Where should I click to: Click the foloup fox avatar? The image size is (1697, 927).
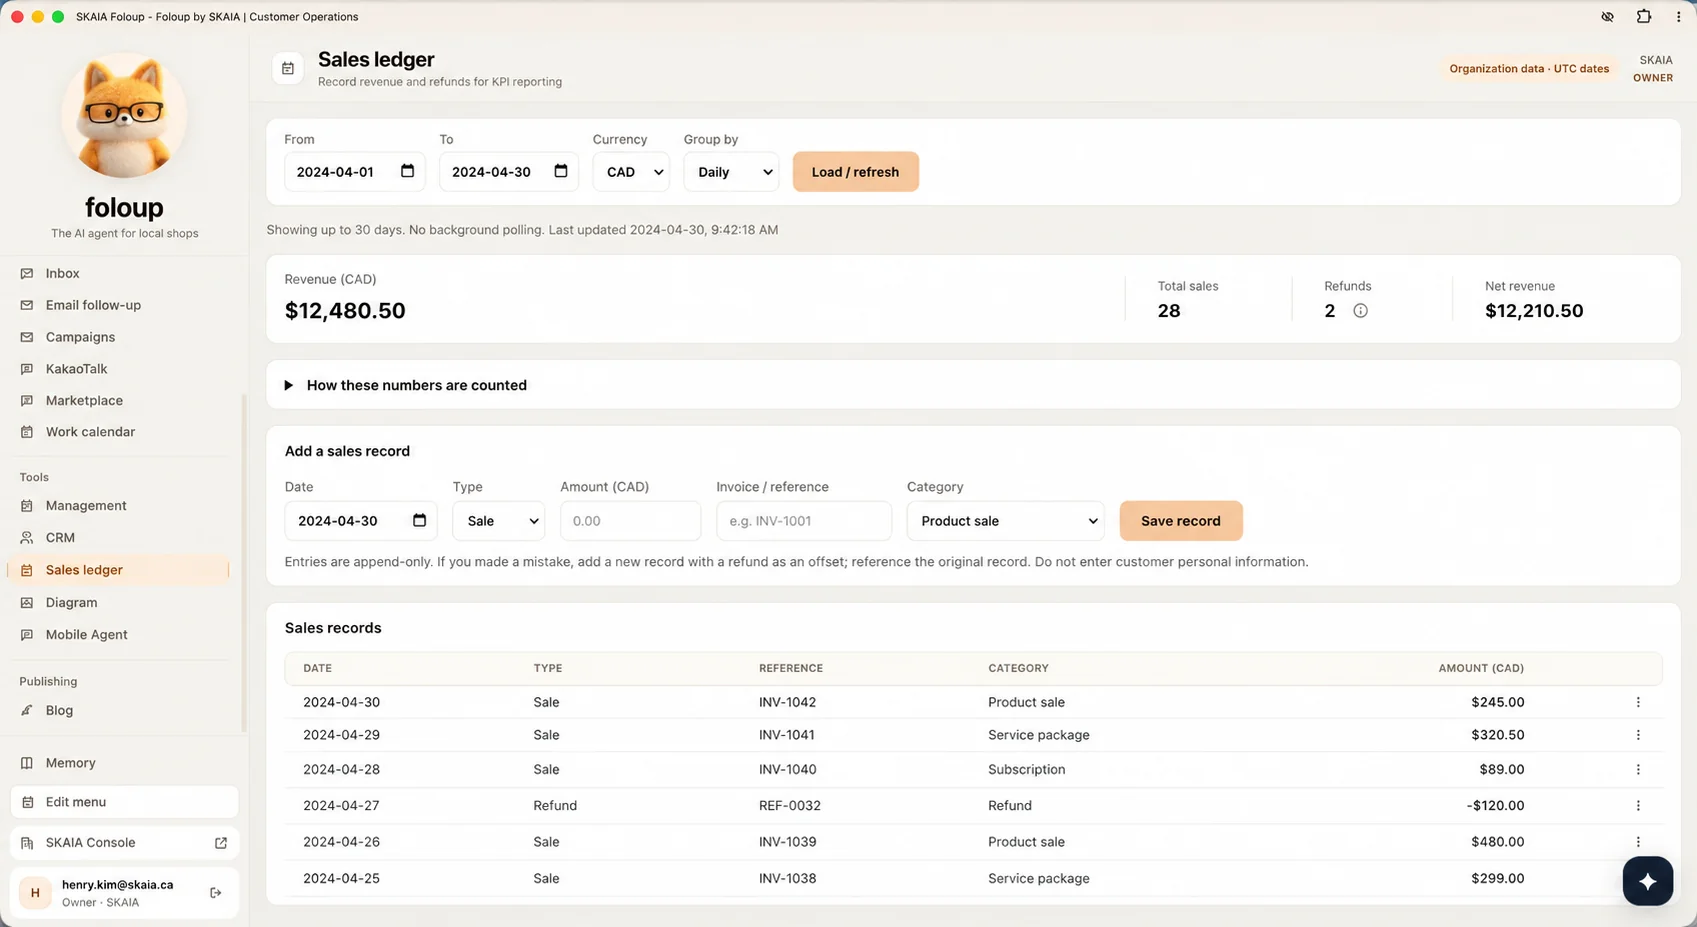124,116
